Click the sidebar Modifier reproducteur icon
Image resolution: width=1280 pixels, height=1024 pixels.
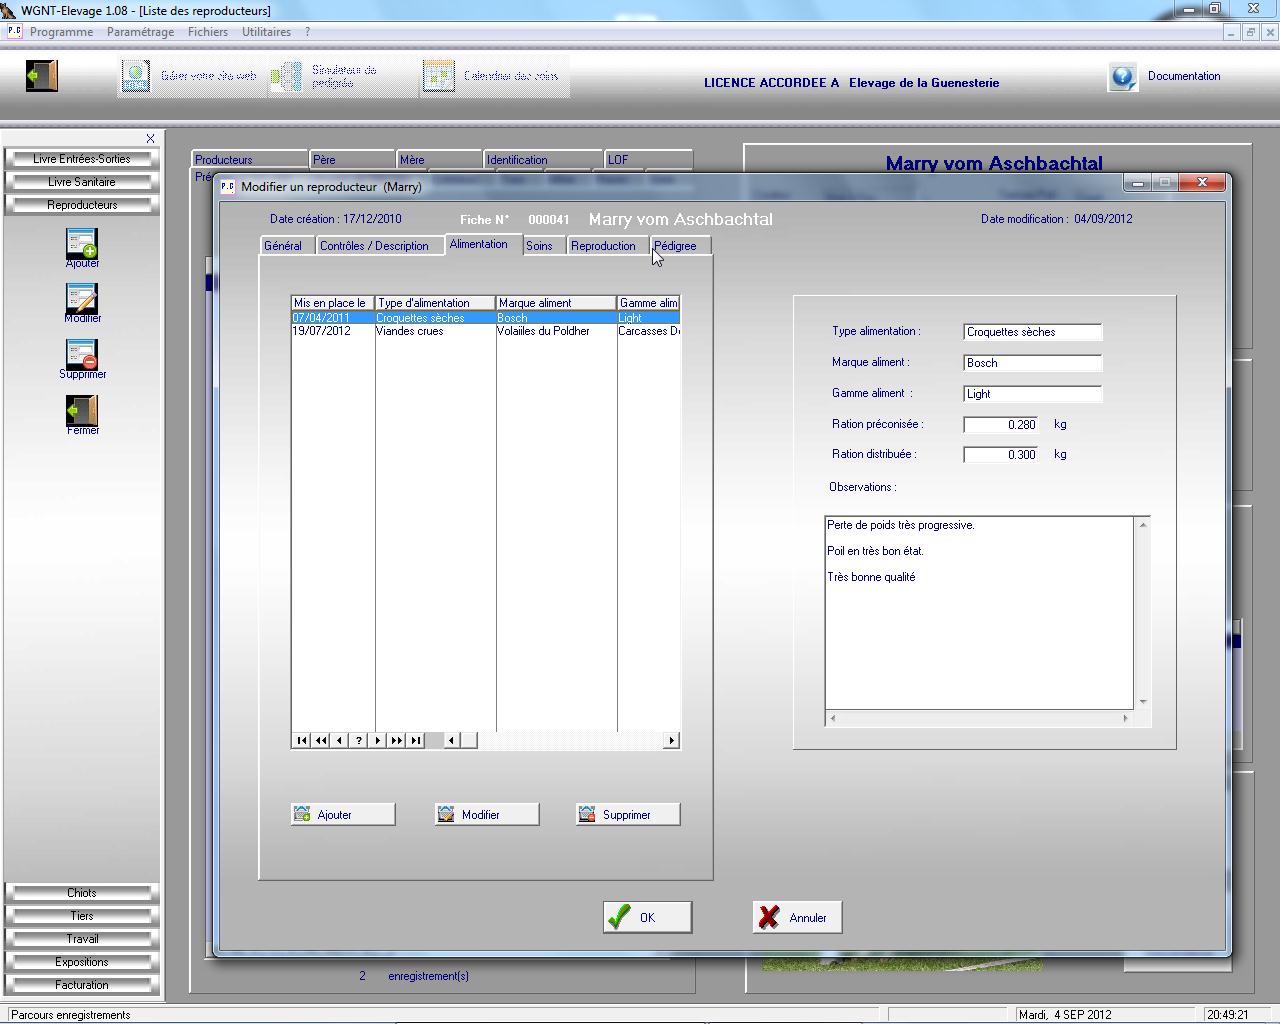82,299
